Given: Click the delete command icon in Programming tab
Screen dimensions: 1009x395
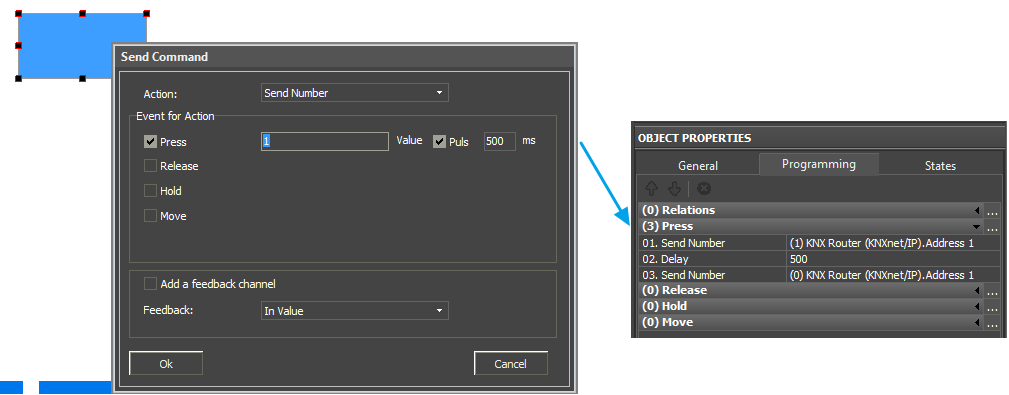Looking at the screenshot, I should point(703,188).
